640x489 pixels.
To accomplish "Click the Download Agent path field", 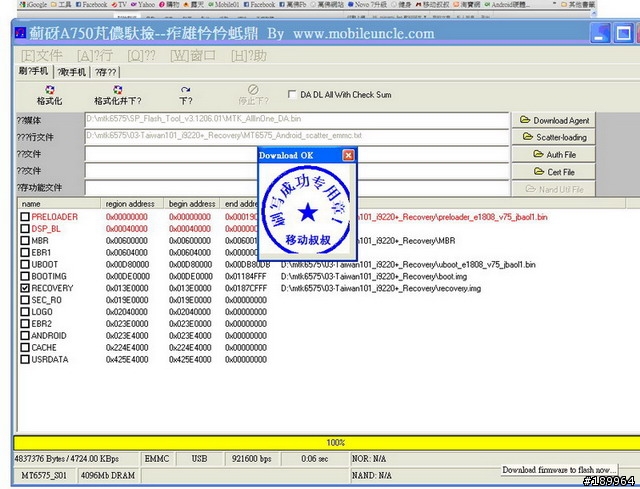I will (x=297, y=120).
